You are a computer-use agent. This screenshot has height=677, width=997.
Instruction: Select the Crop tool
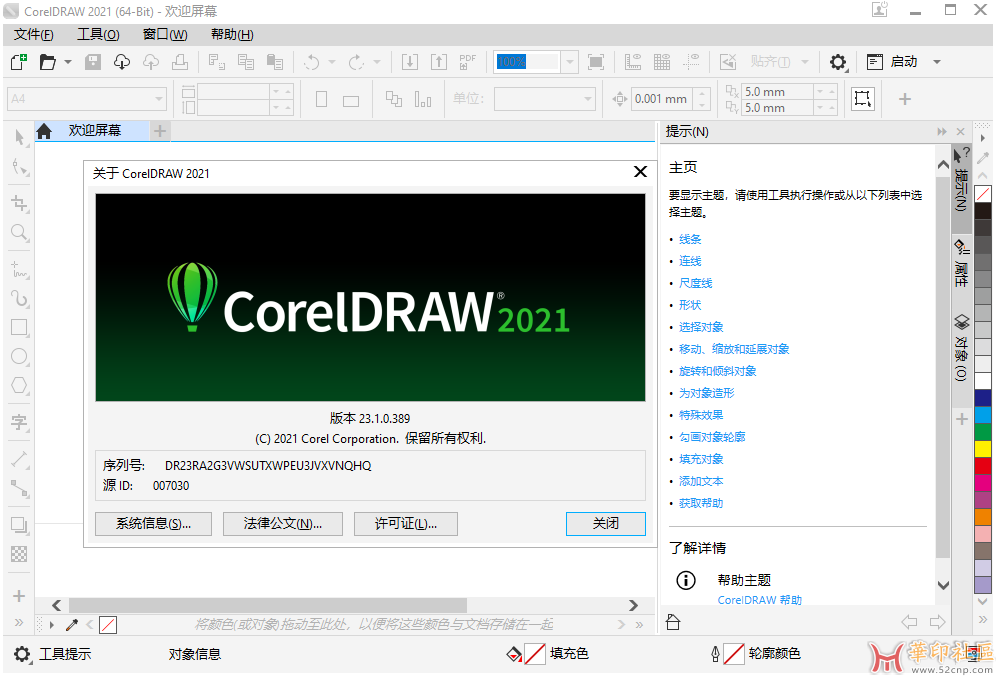point(20,203)
